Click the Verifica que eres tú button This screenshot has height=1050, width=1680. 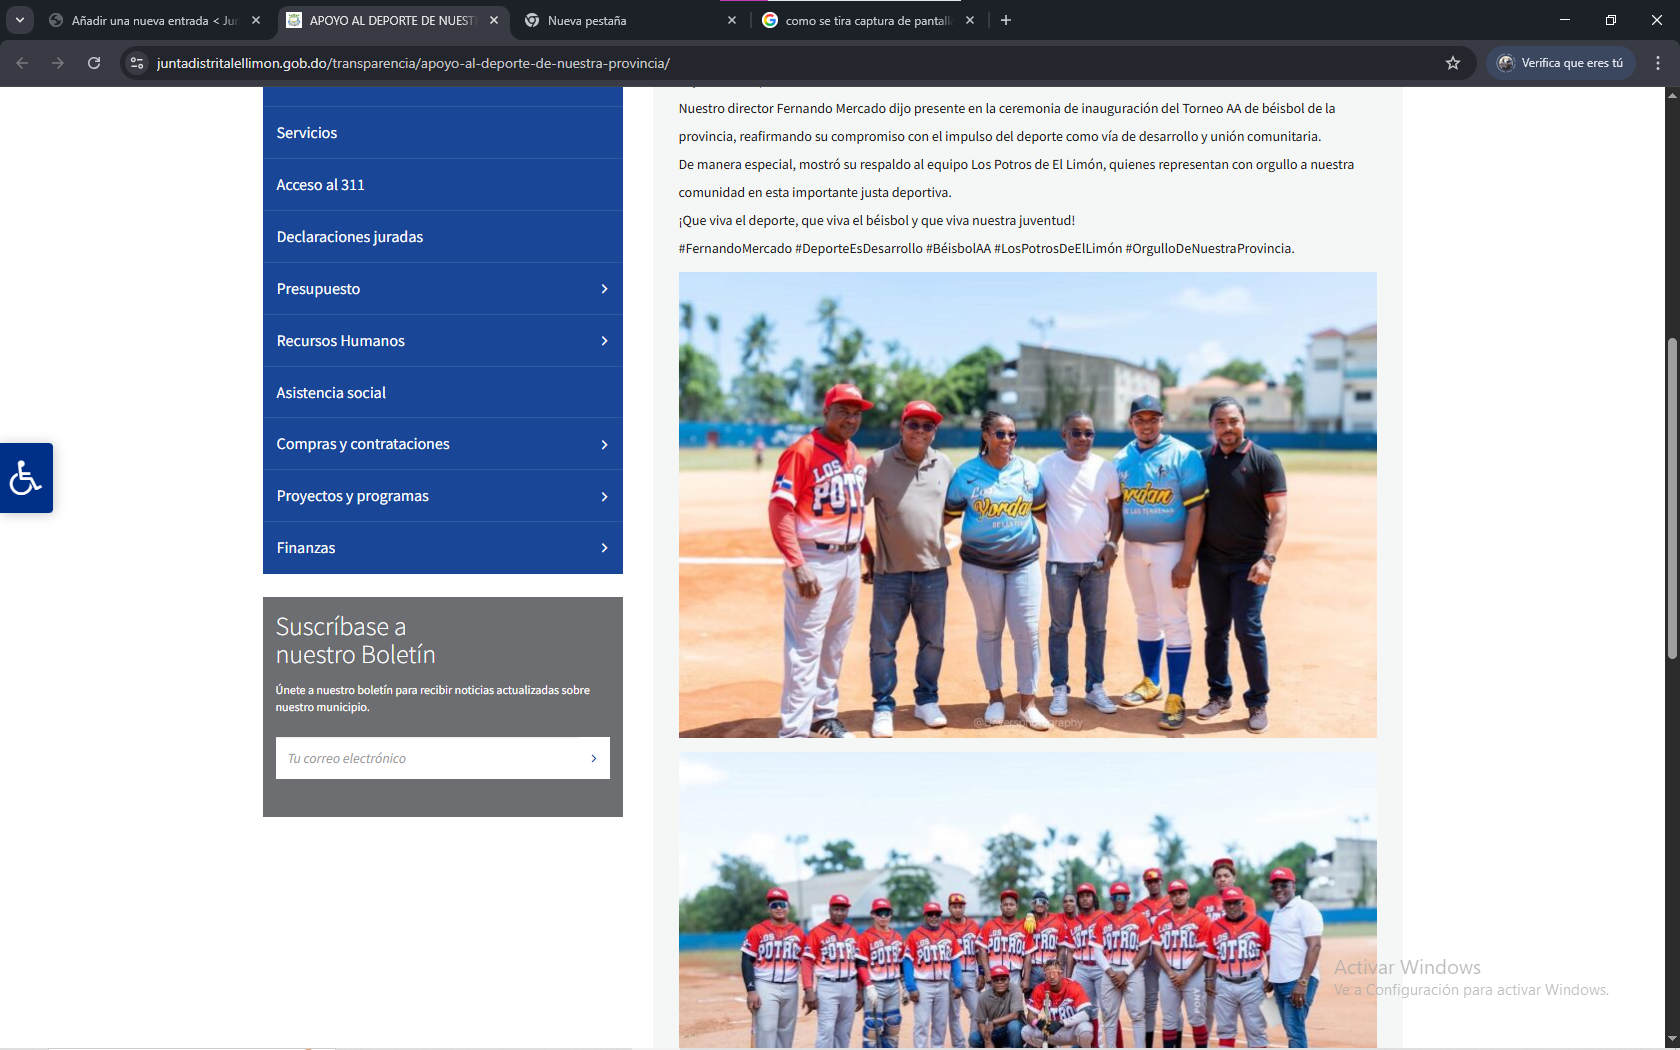pyautogui.click(x=1560, y=63)
